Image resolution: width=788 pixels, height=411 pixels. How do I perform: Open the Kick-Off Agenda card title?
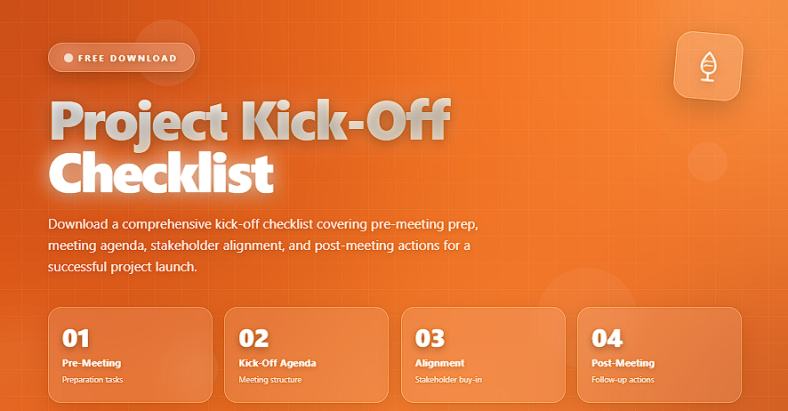point(277,363)
